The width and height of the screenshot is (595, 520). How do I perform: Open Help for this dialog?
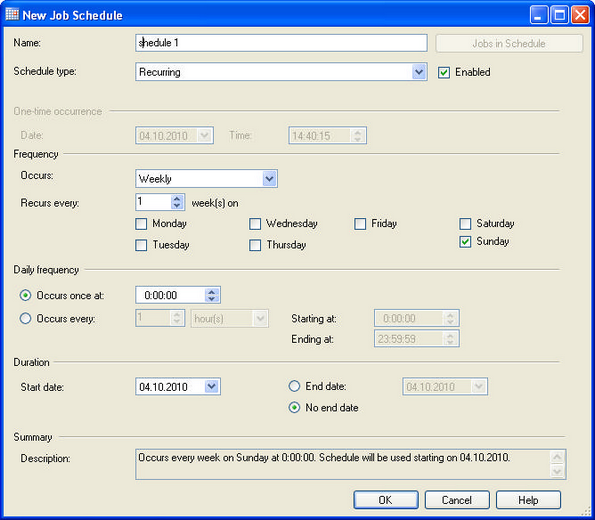528,500
